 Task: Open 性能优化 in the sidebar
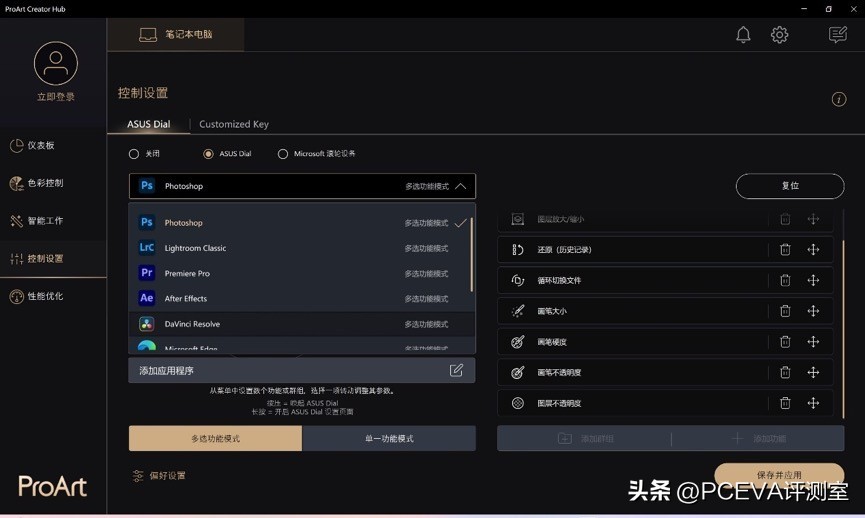53,296
